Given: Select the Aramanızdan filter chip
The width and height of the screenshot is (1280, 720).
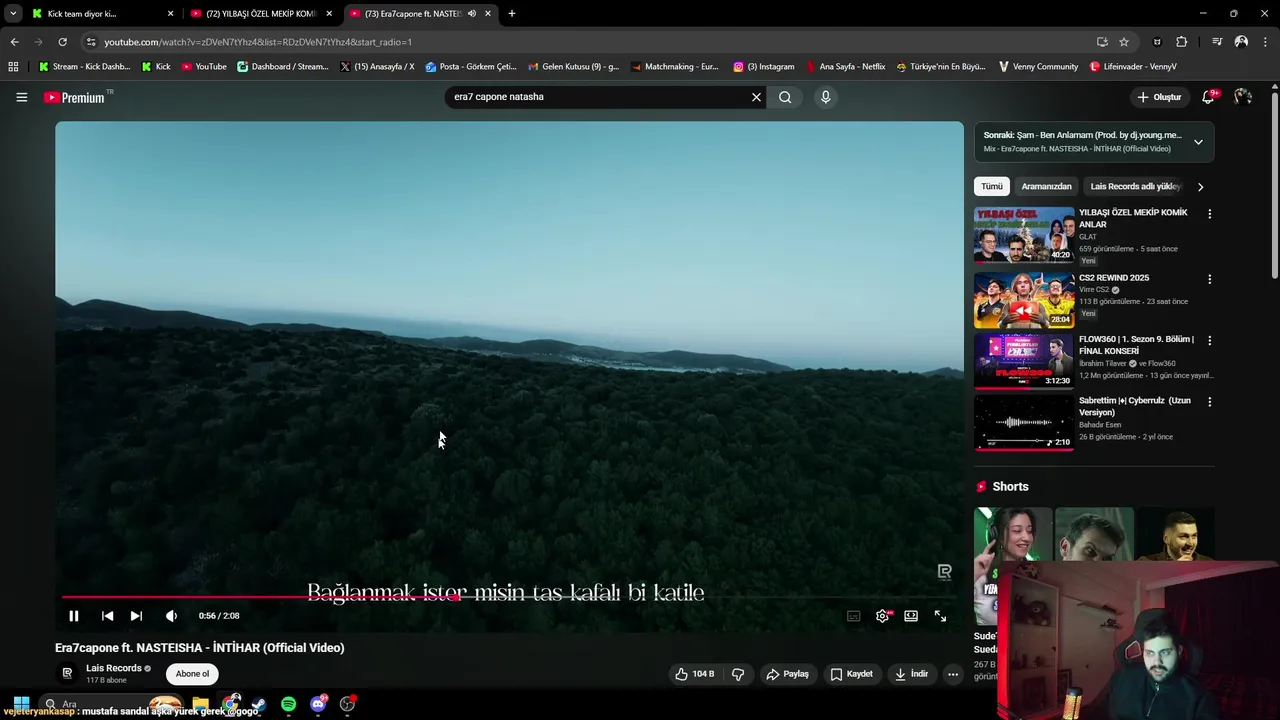Looking at the screenshot, I should 1046,186.
